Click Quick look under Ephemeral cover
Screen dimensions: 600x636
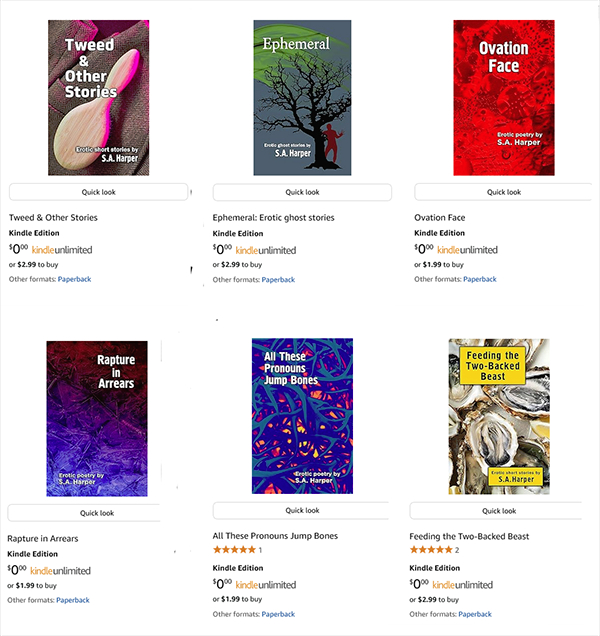(302, 192)
